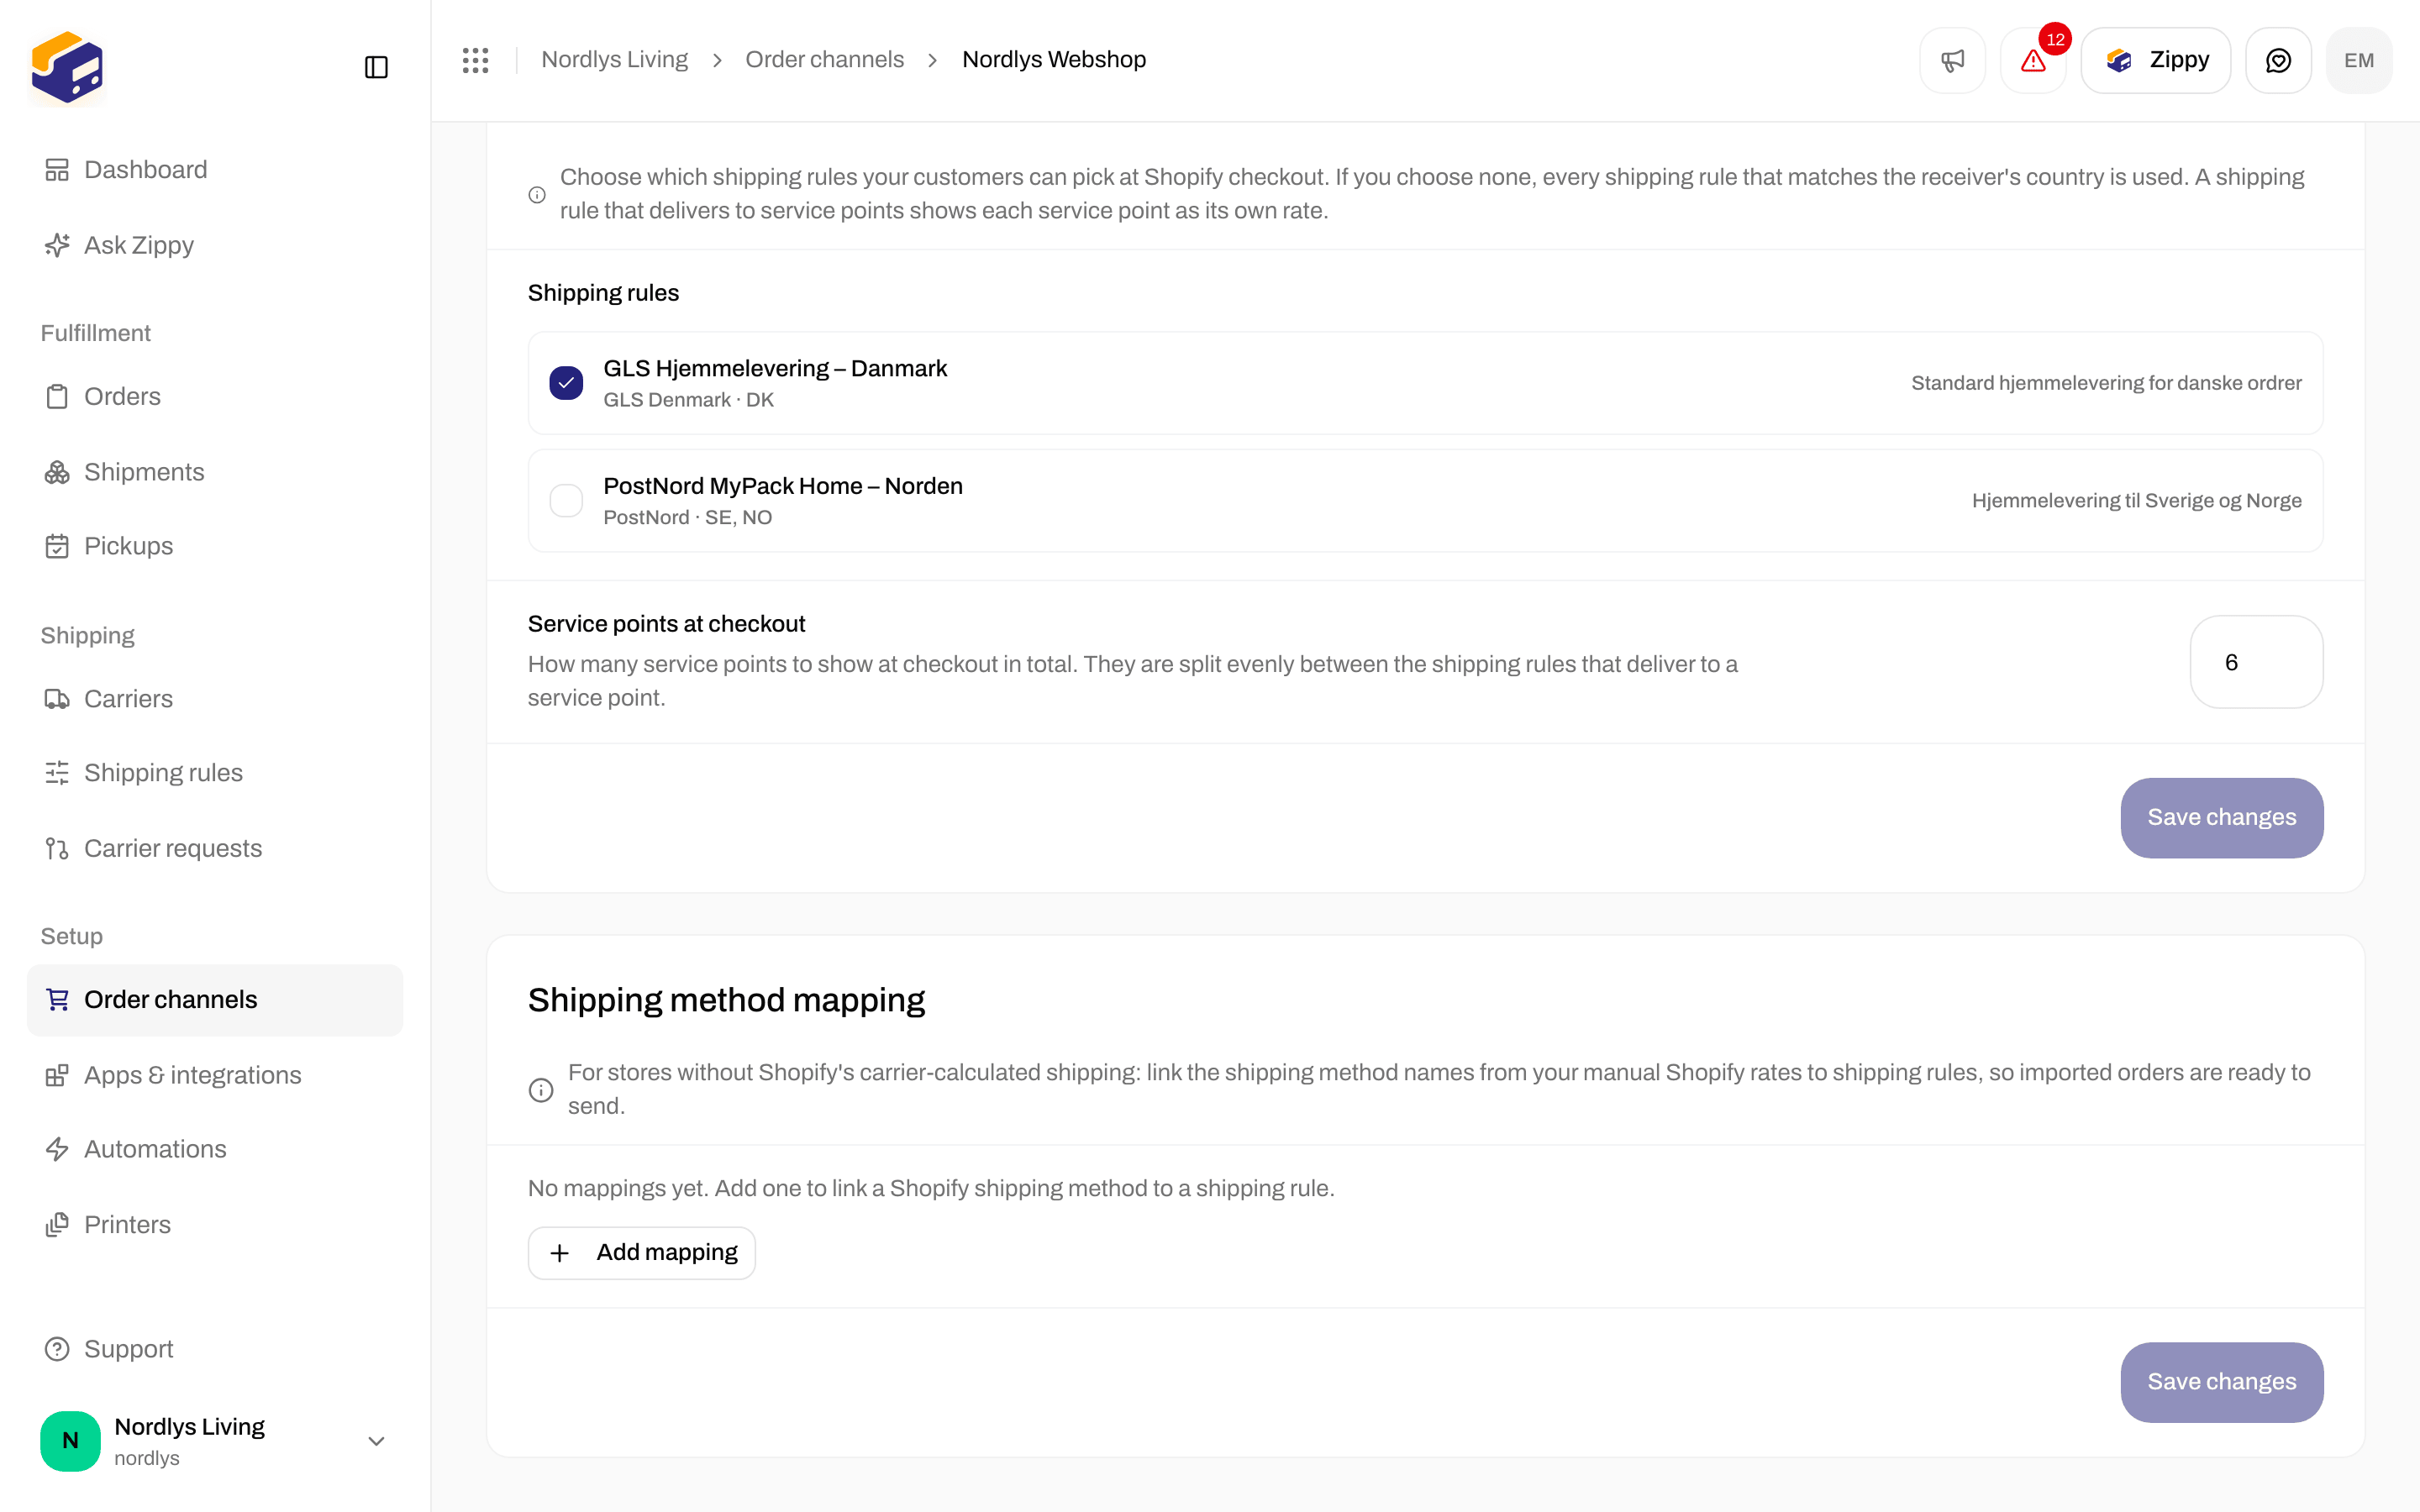Click the Support question mark icon

57,1349
